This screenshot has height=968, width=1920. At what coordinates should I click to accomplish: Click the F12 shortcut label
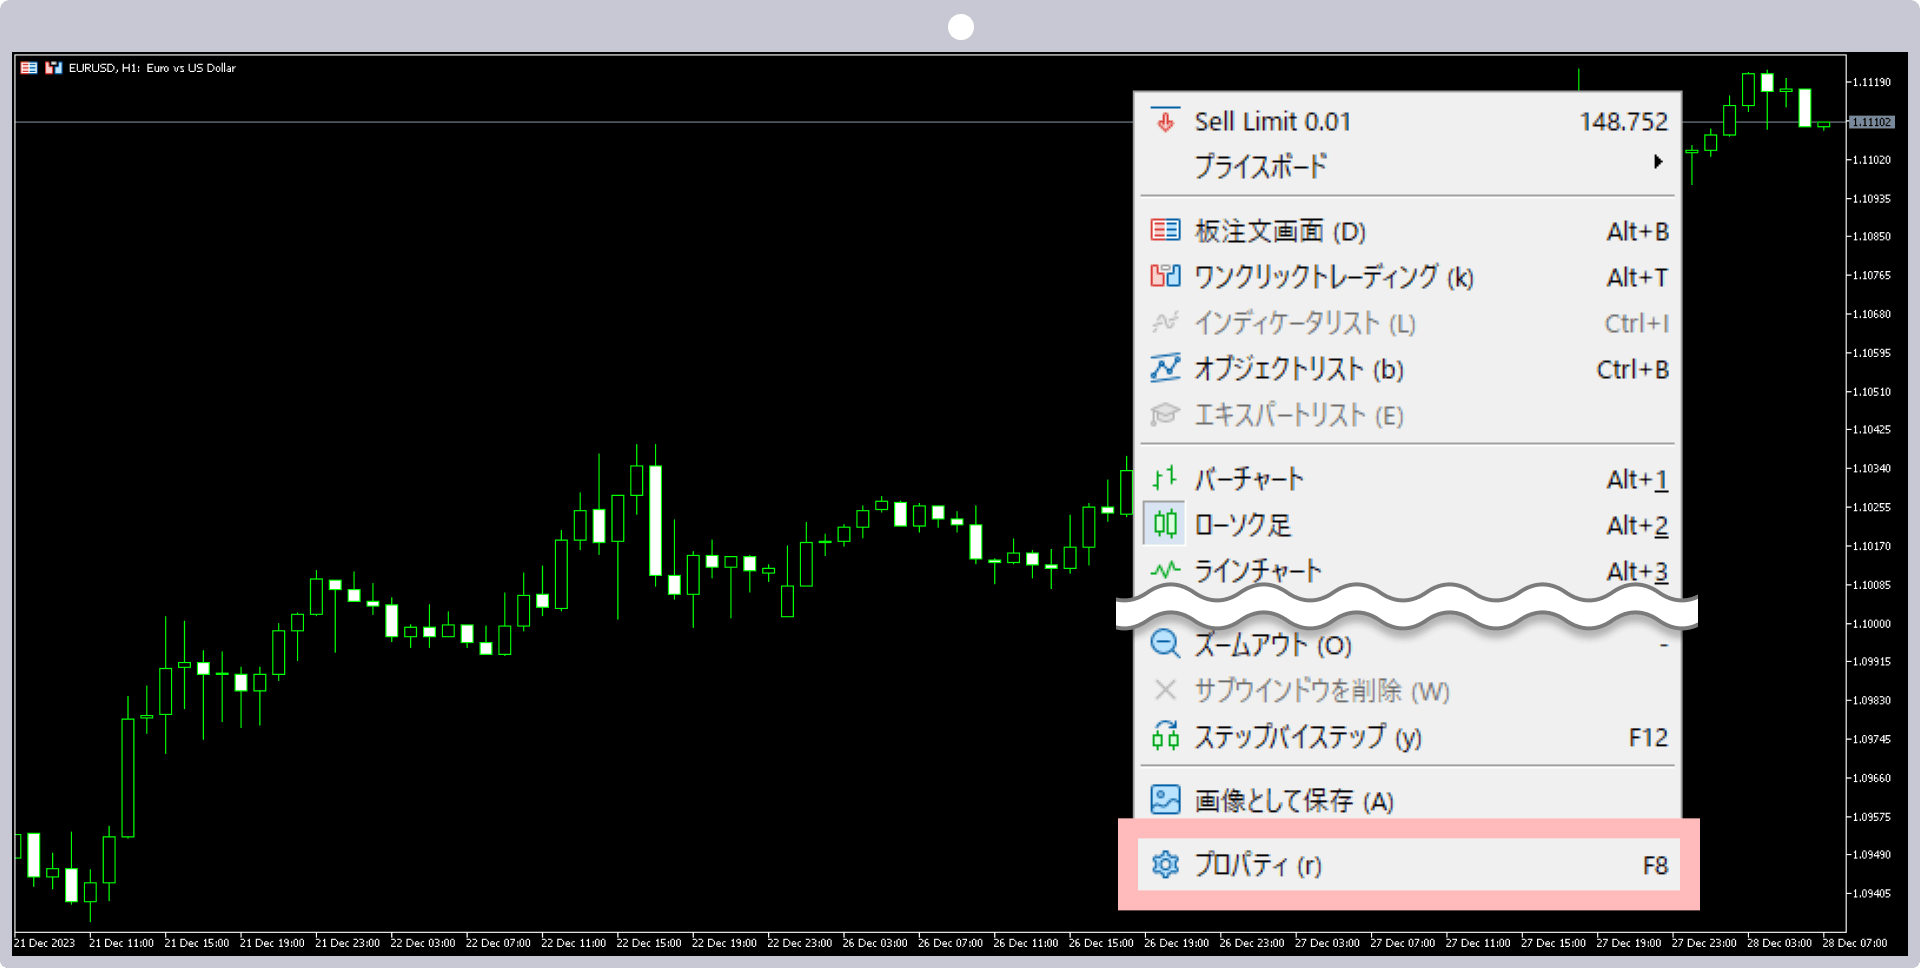click(x=1648, y=737)
